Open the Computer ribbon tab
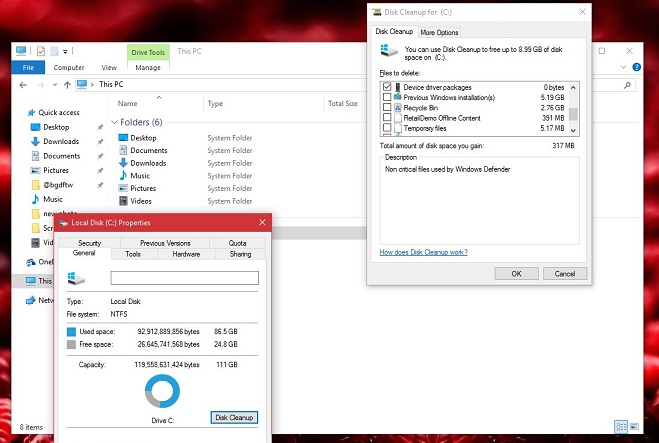Image resolution: width=659 pixels, height=443 pixels. click(x=69, y=67)
